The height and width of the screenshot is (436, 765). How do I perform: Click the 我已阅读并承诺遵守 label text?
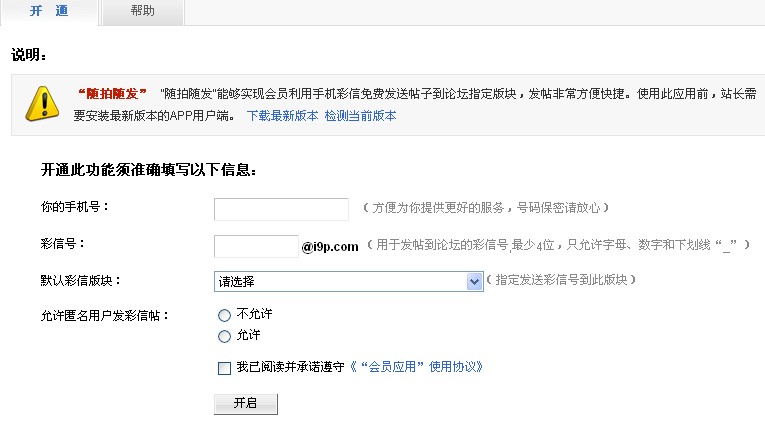tap(290, 367)
